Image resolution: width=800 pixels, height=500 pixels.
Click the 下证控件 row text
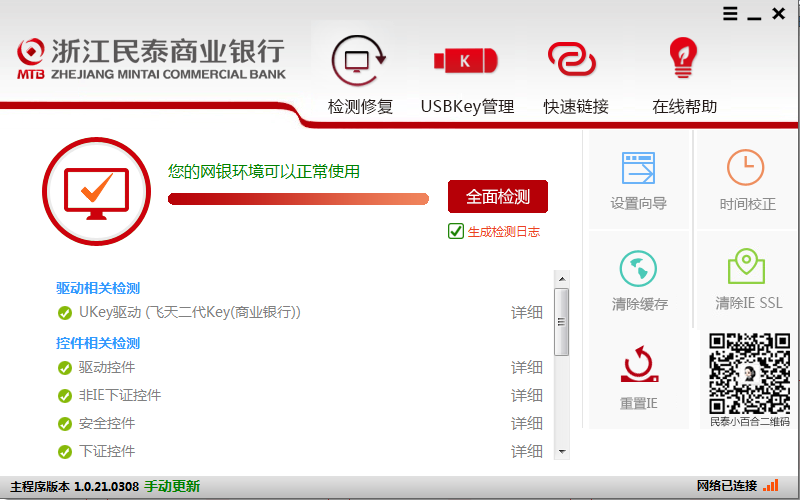107,452
